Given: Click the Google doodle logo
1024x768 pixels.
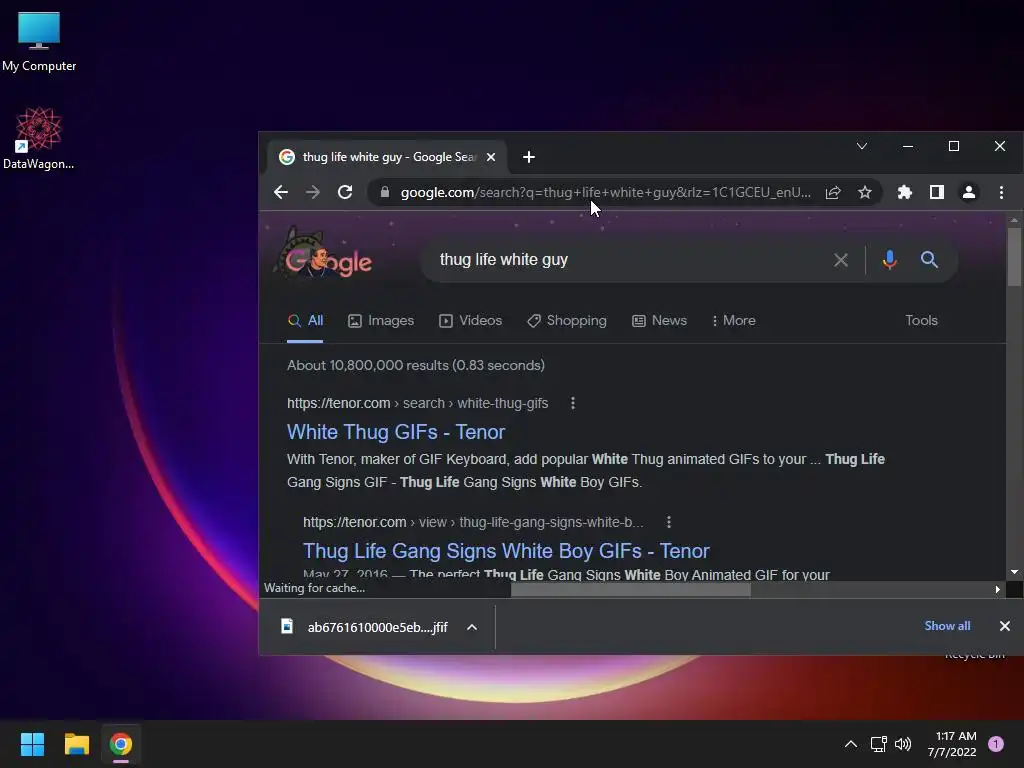Looking at the screenshot, I should pos(323,255).
